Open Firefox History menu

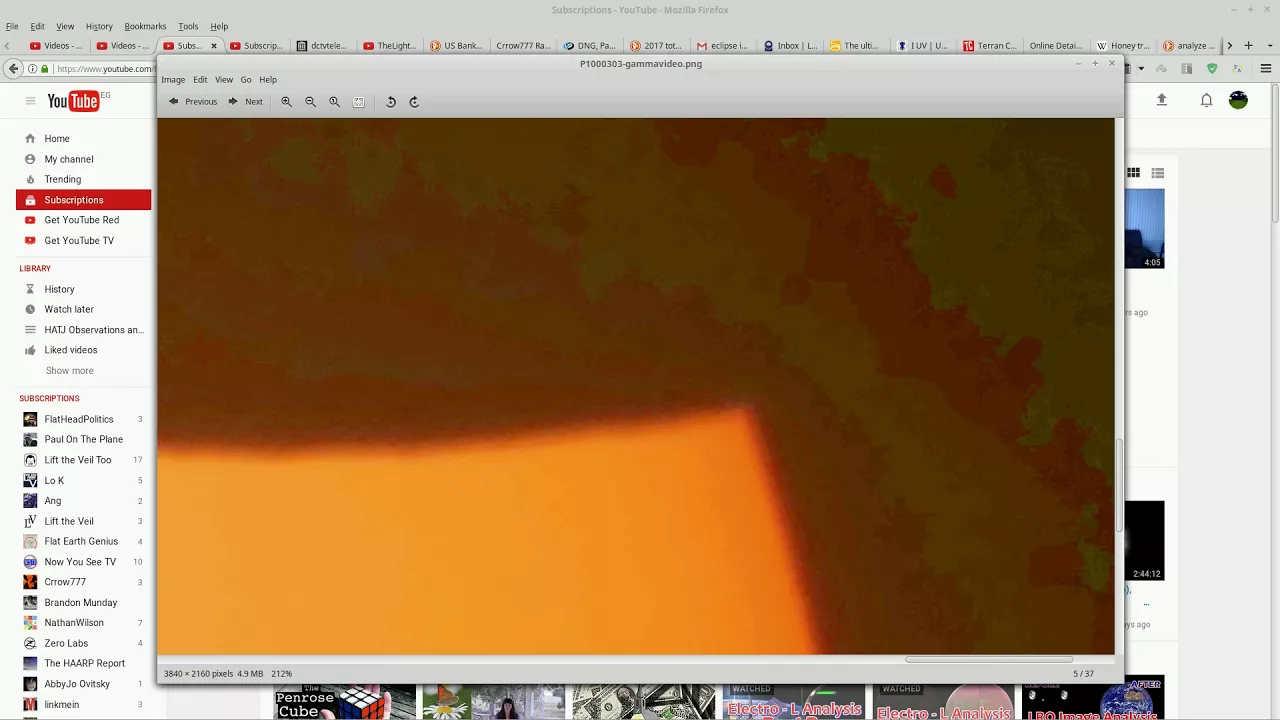coord(99,26)
